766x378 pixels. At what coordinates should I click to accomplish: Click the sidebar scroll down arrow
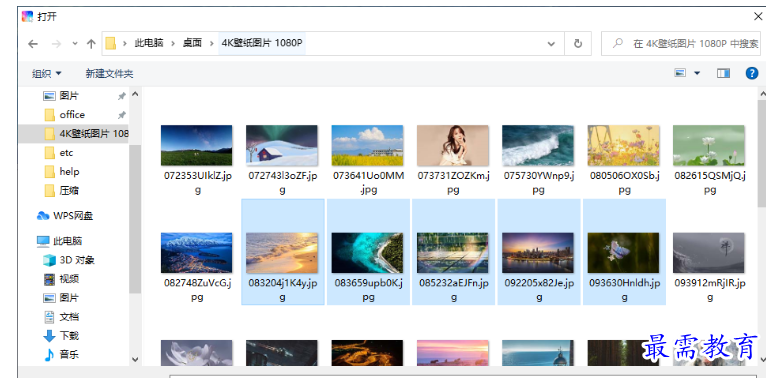pyautogui.click(x=135, y=359)
